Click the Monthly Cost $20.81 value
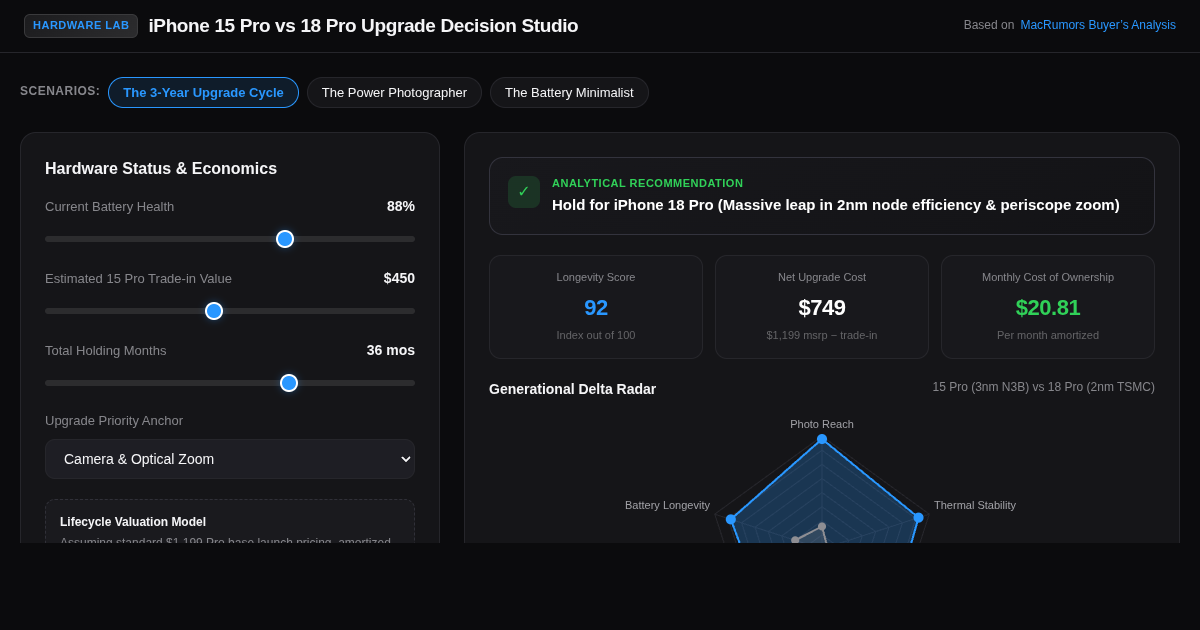Screen dimensions: 1200x630 (1048, 308)
